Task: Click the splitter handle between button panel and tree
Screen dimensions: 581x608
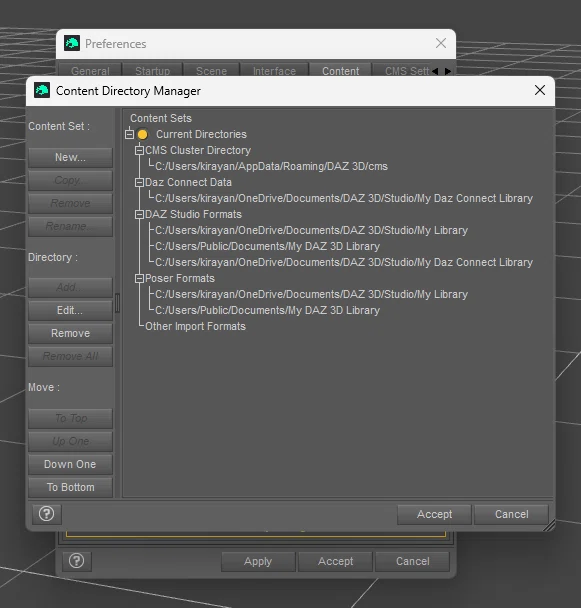Action: pos(118,303)
